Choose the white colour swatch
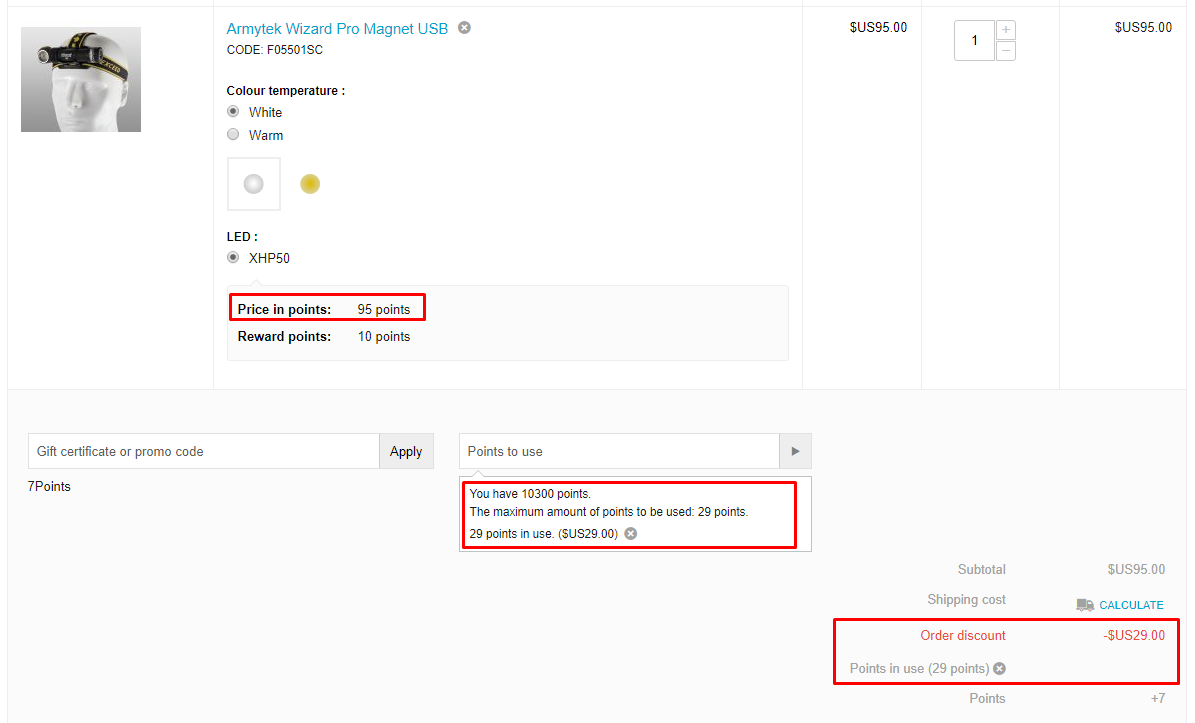Image resolution: width=1195 pixels, height=723 pixels. pos(254,184)
